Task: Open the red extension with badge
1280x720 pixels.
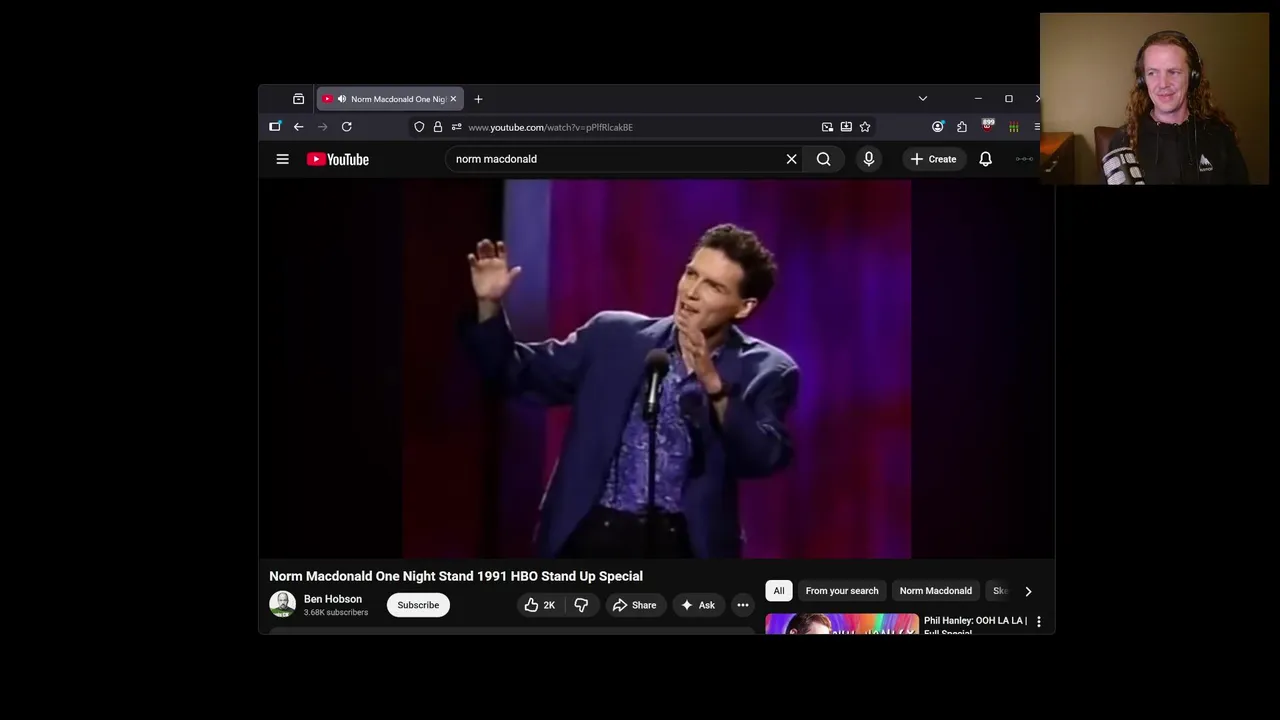Action: (988, 126)
